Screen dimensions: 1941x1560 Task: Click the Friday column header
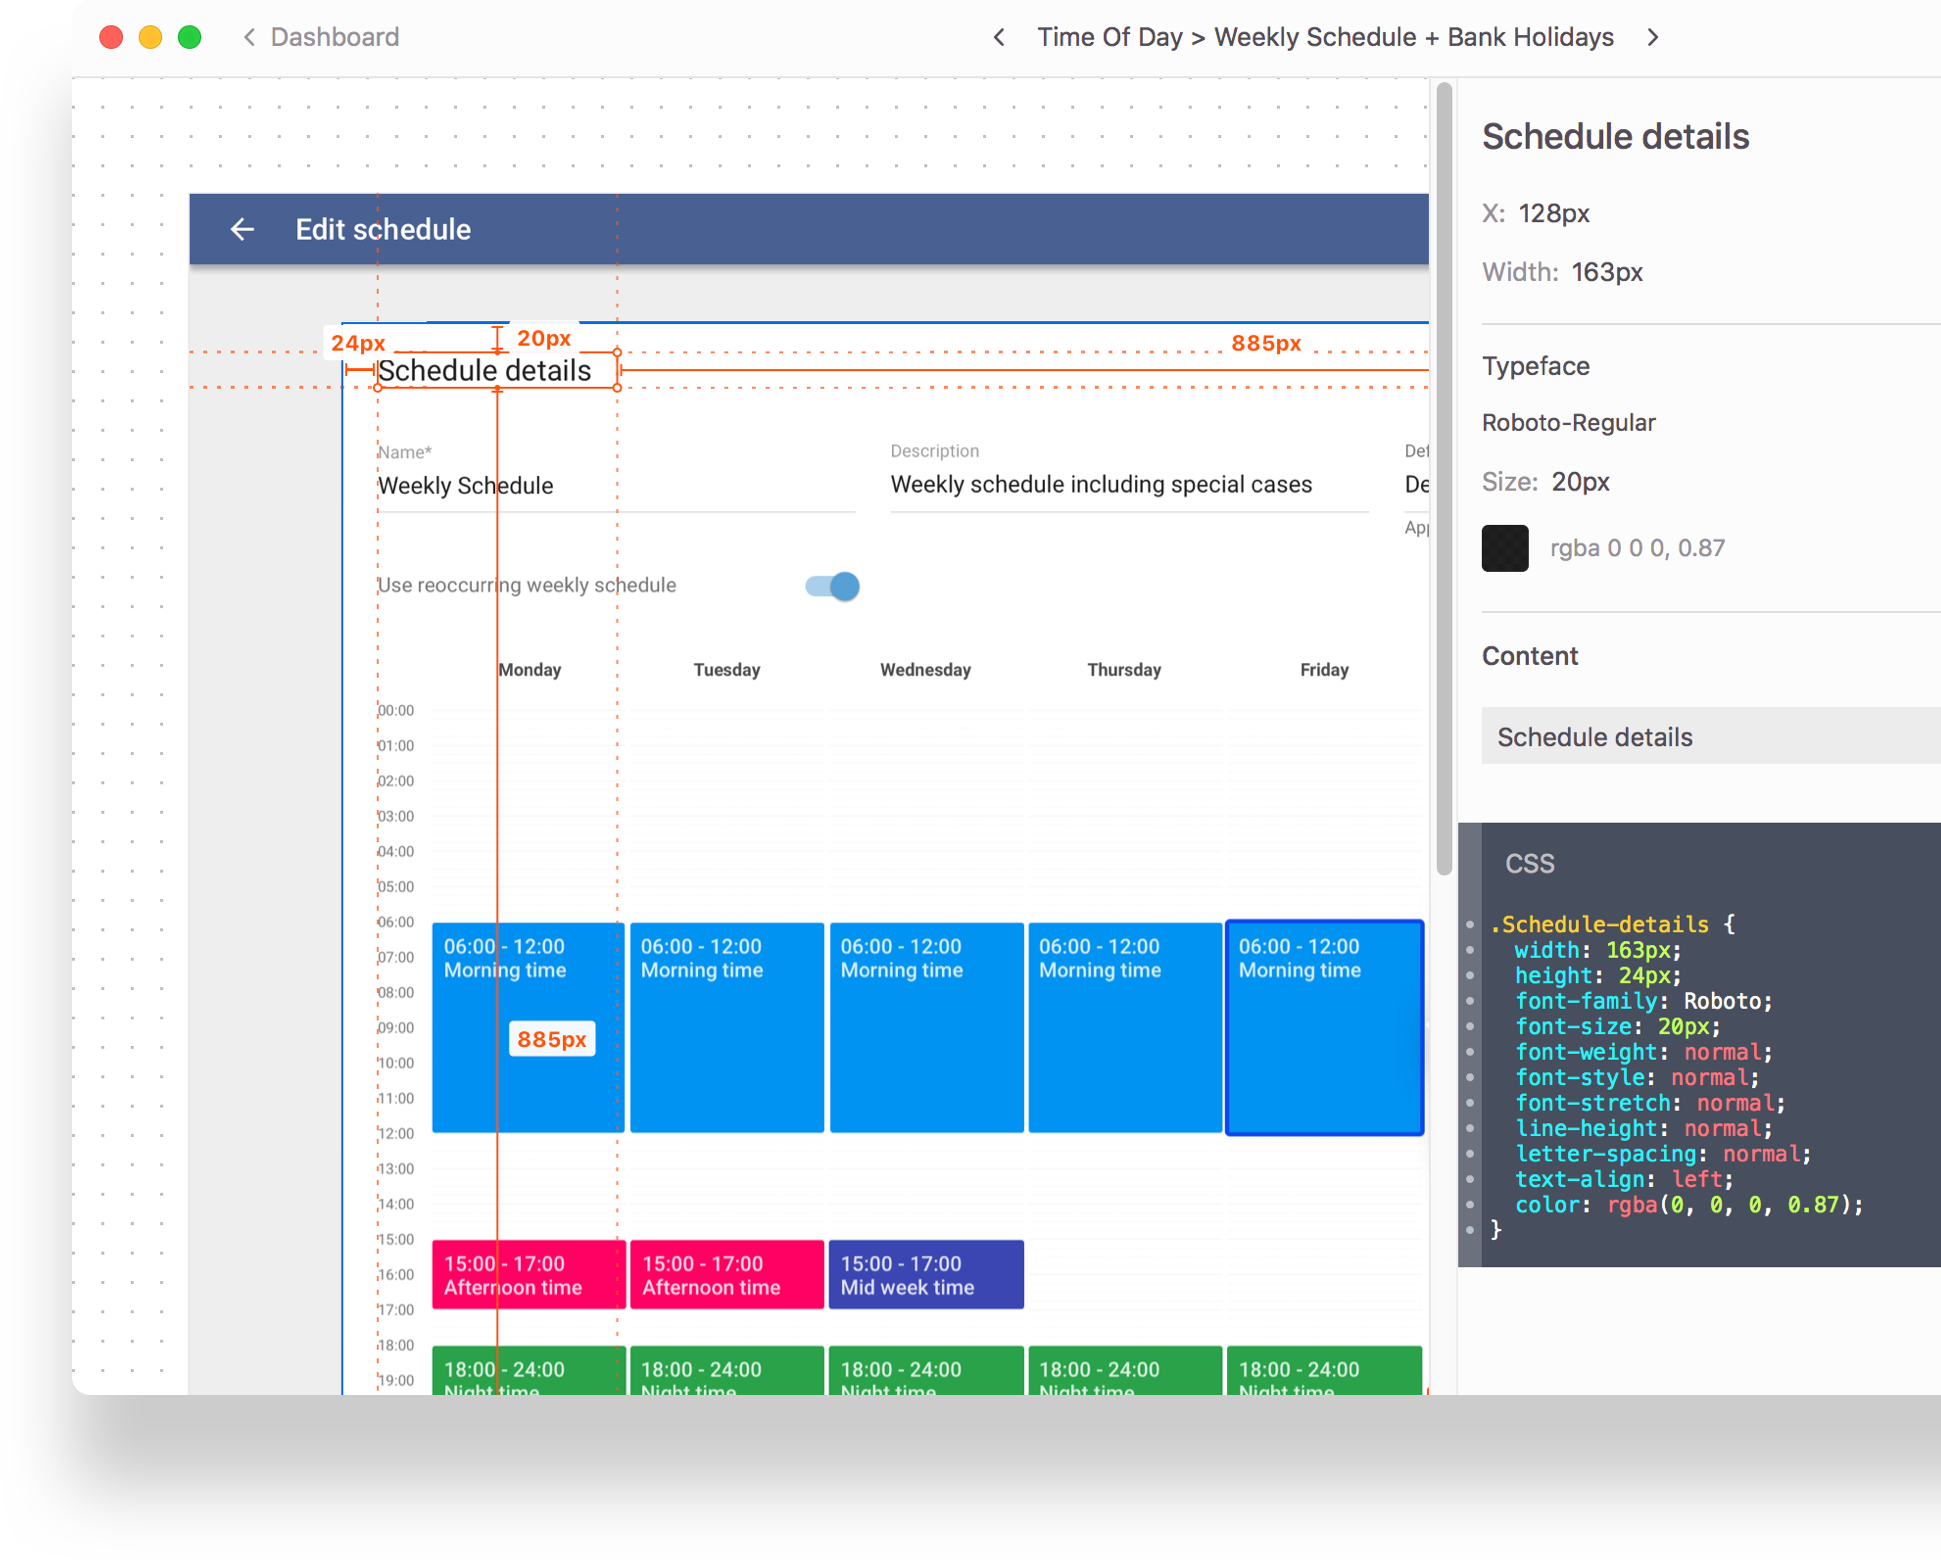[1324, 670]
